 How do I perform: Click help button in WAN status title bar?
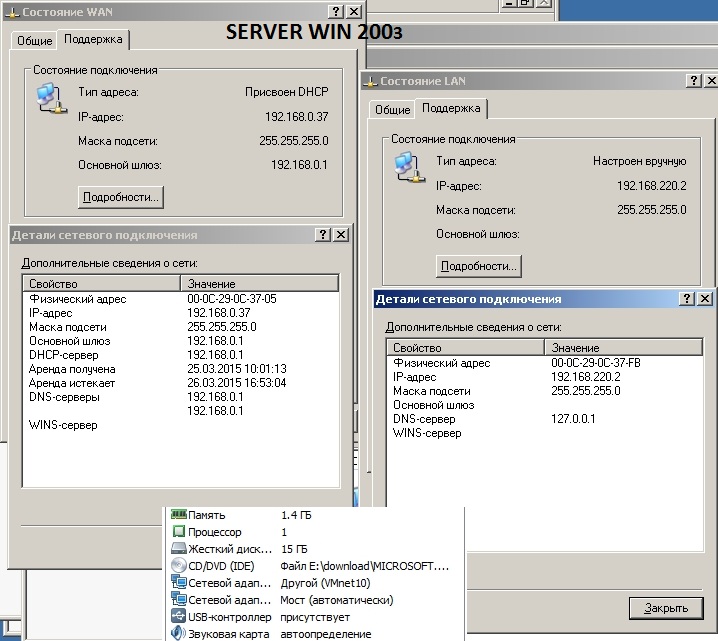tap(336, 11)
